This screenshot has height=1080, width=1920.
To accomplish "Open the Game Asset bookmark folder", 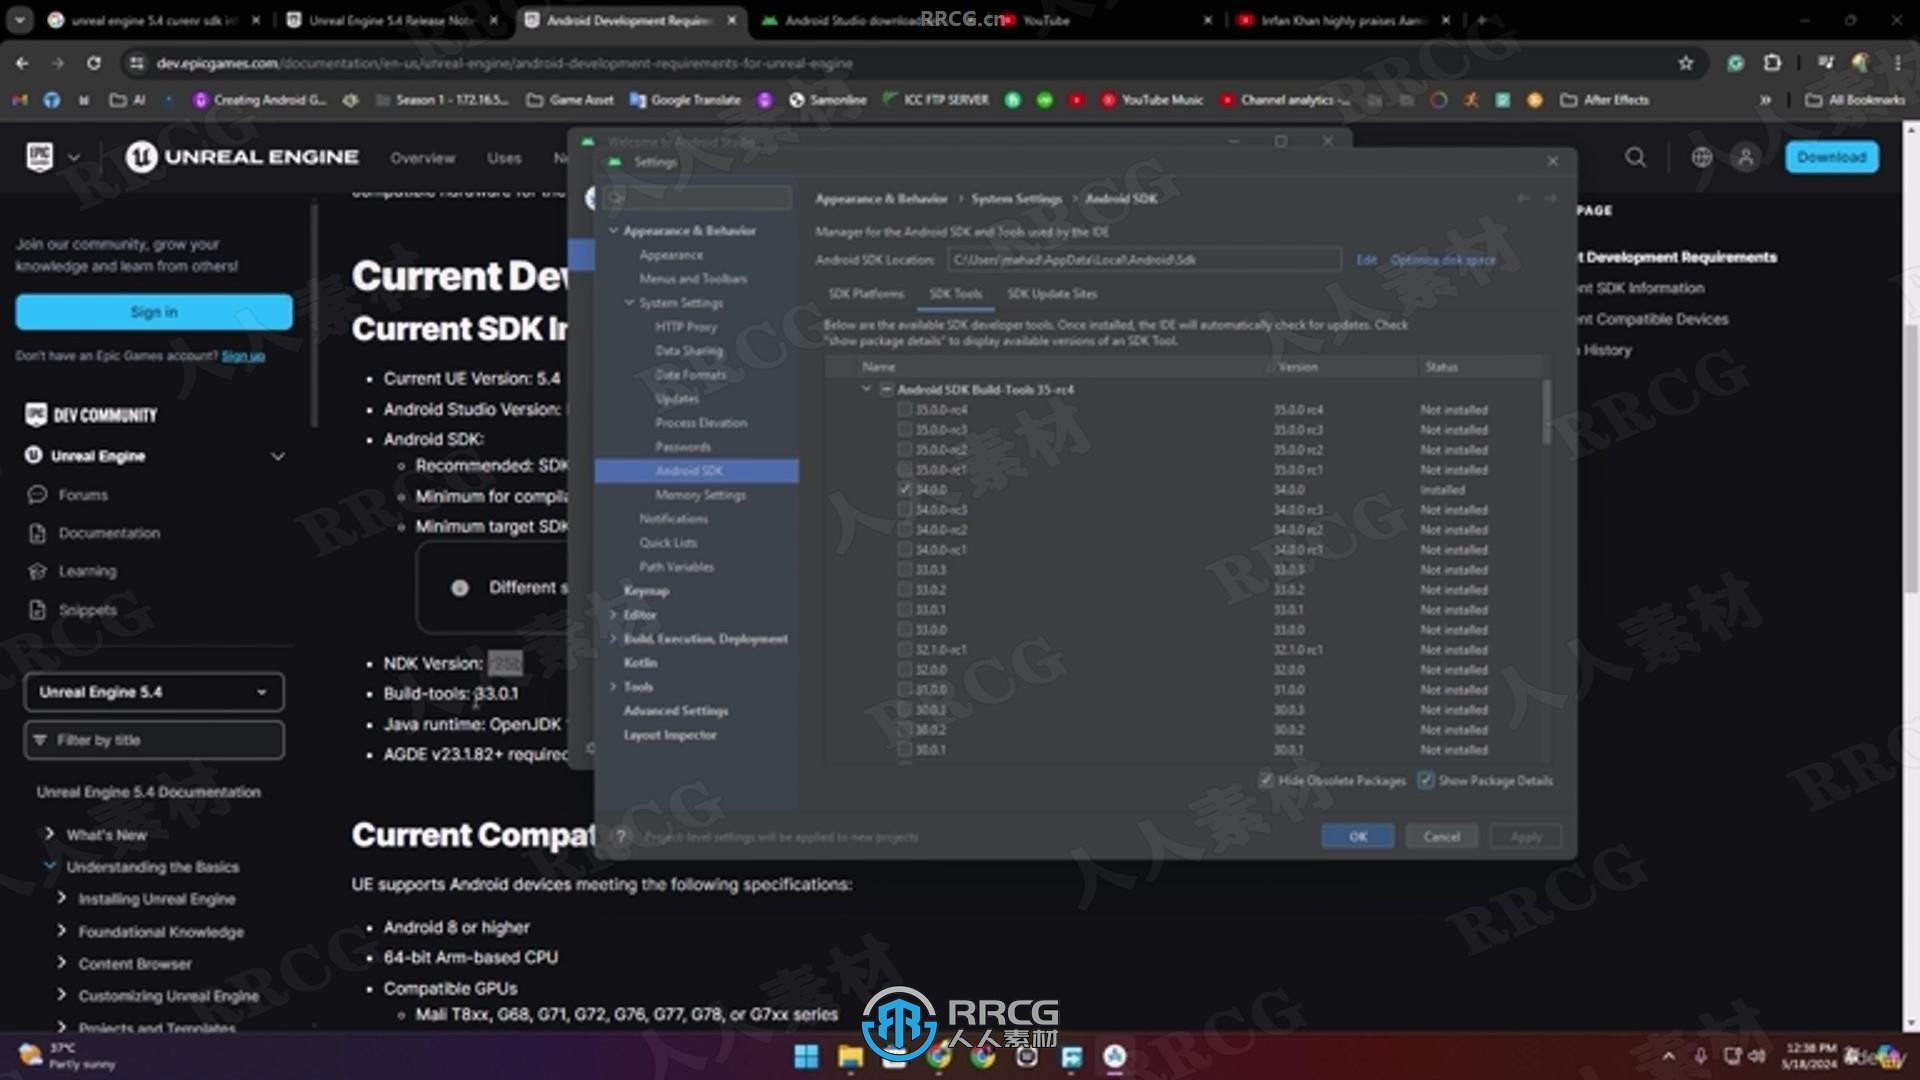I will point(570,100).
